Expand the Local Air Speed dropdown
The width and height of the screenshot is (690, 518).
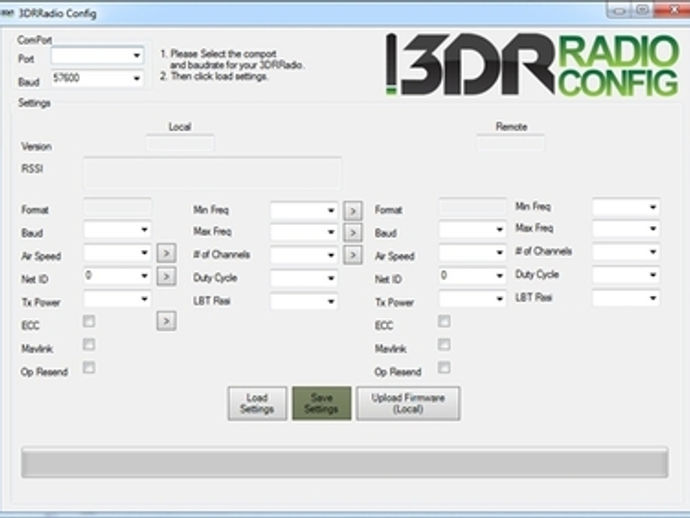pyautogui.click(x=117, y=253)
